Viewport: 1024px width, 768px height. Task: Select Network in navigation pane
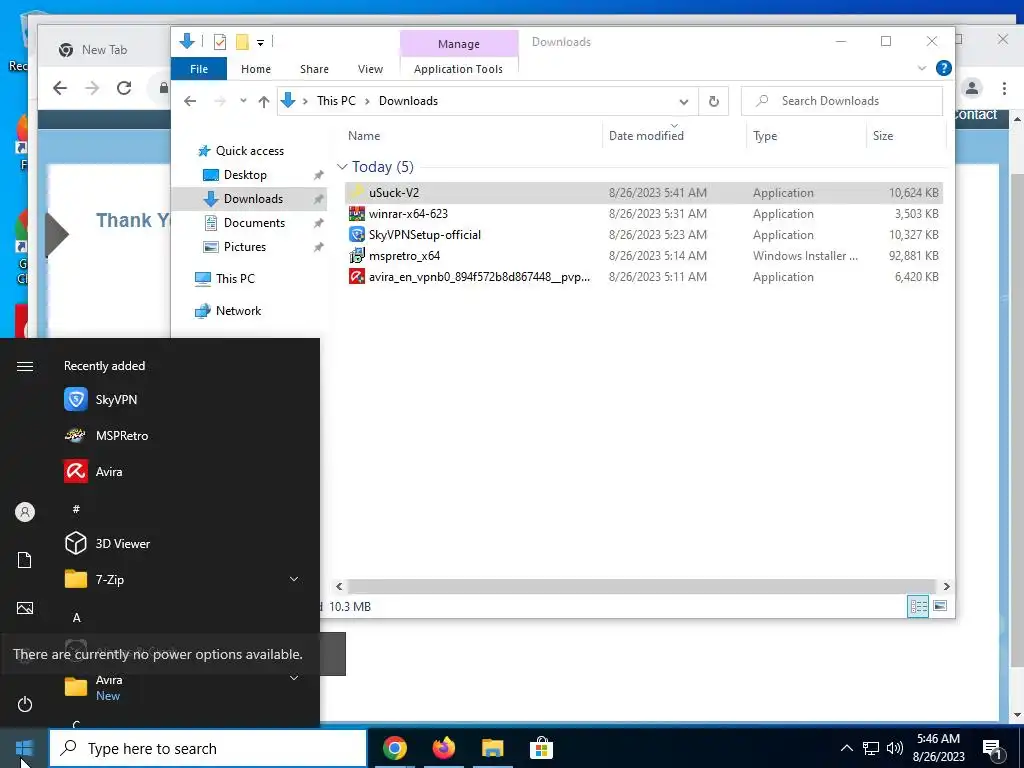point(238,311)
